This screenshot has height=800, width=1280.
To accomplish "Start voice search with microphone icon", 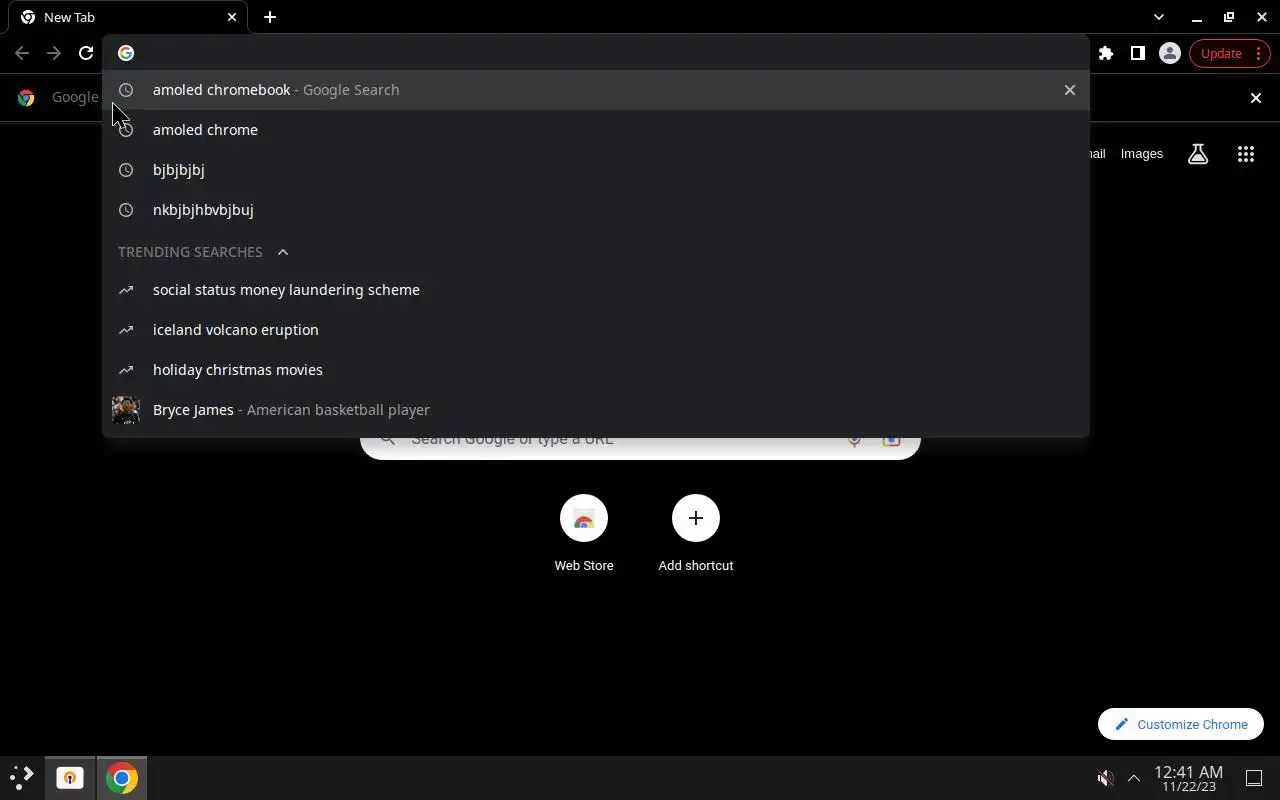I will pyautogui.click(x=854, y=442).
